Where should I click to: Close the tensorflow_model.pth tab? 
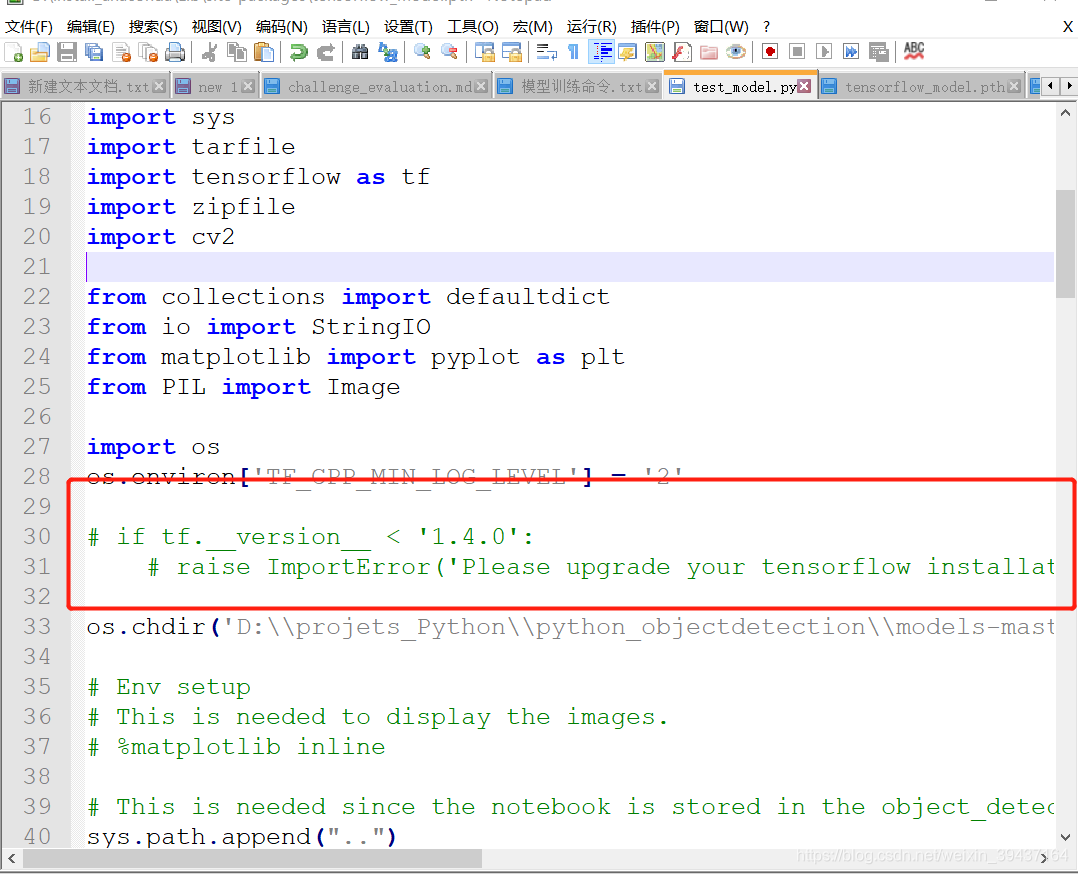[1013, 86]
